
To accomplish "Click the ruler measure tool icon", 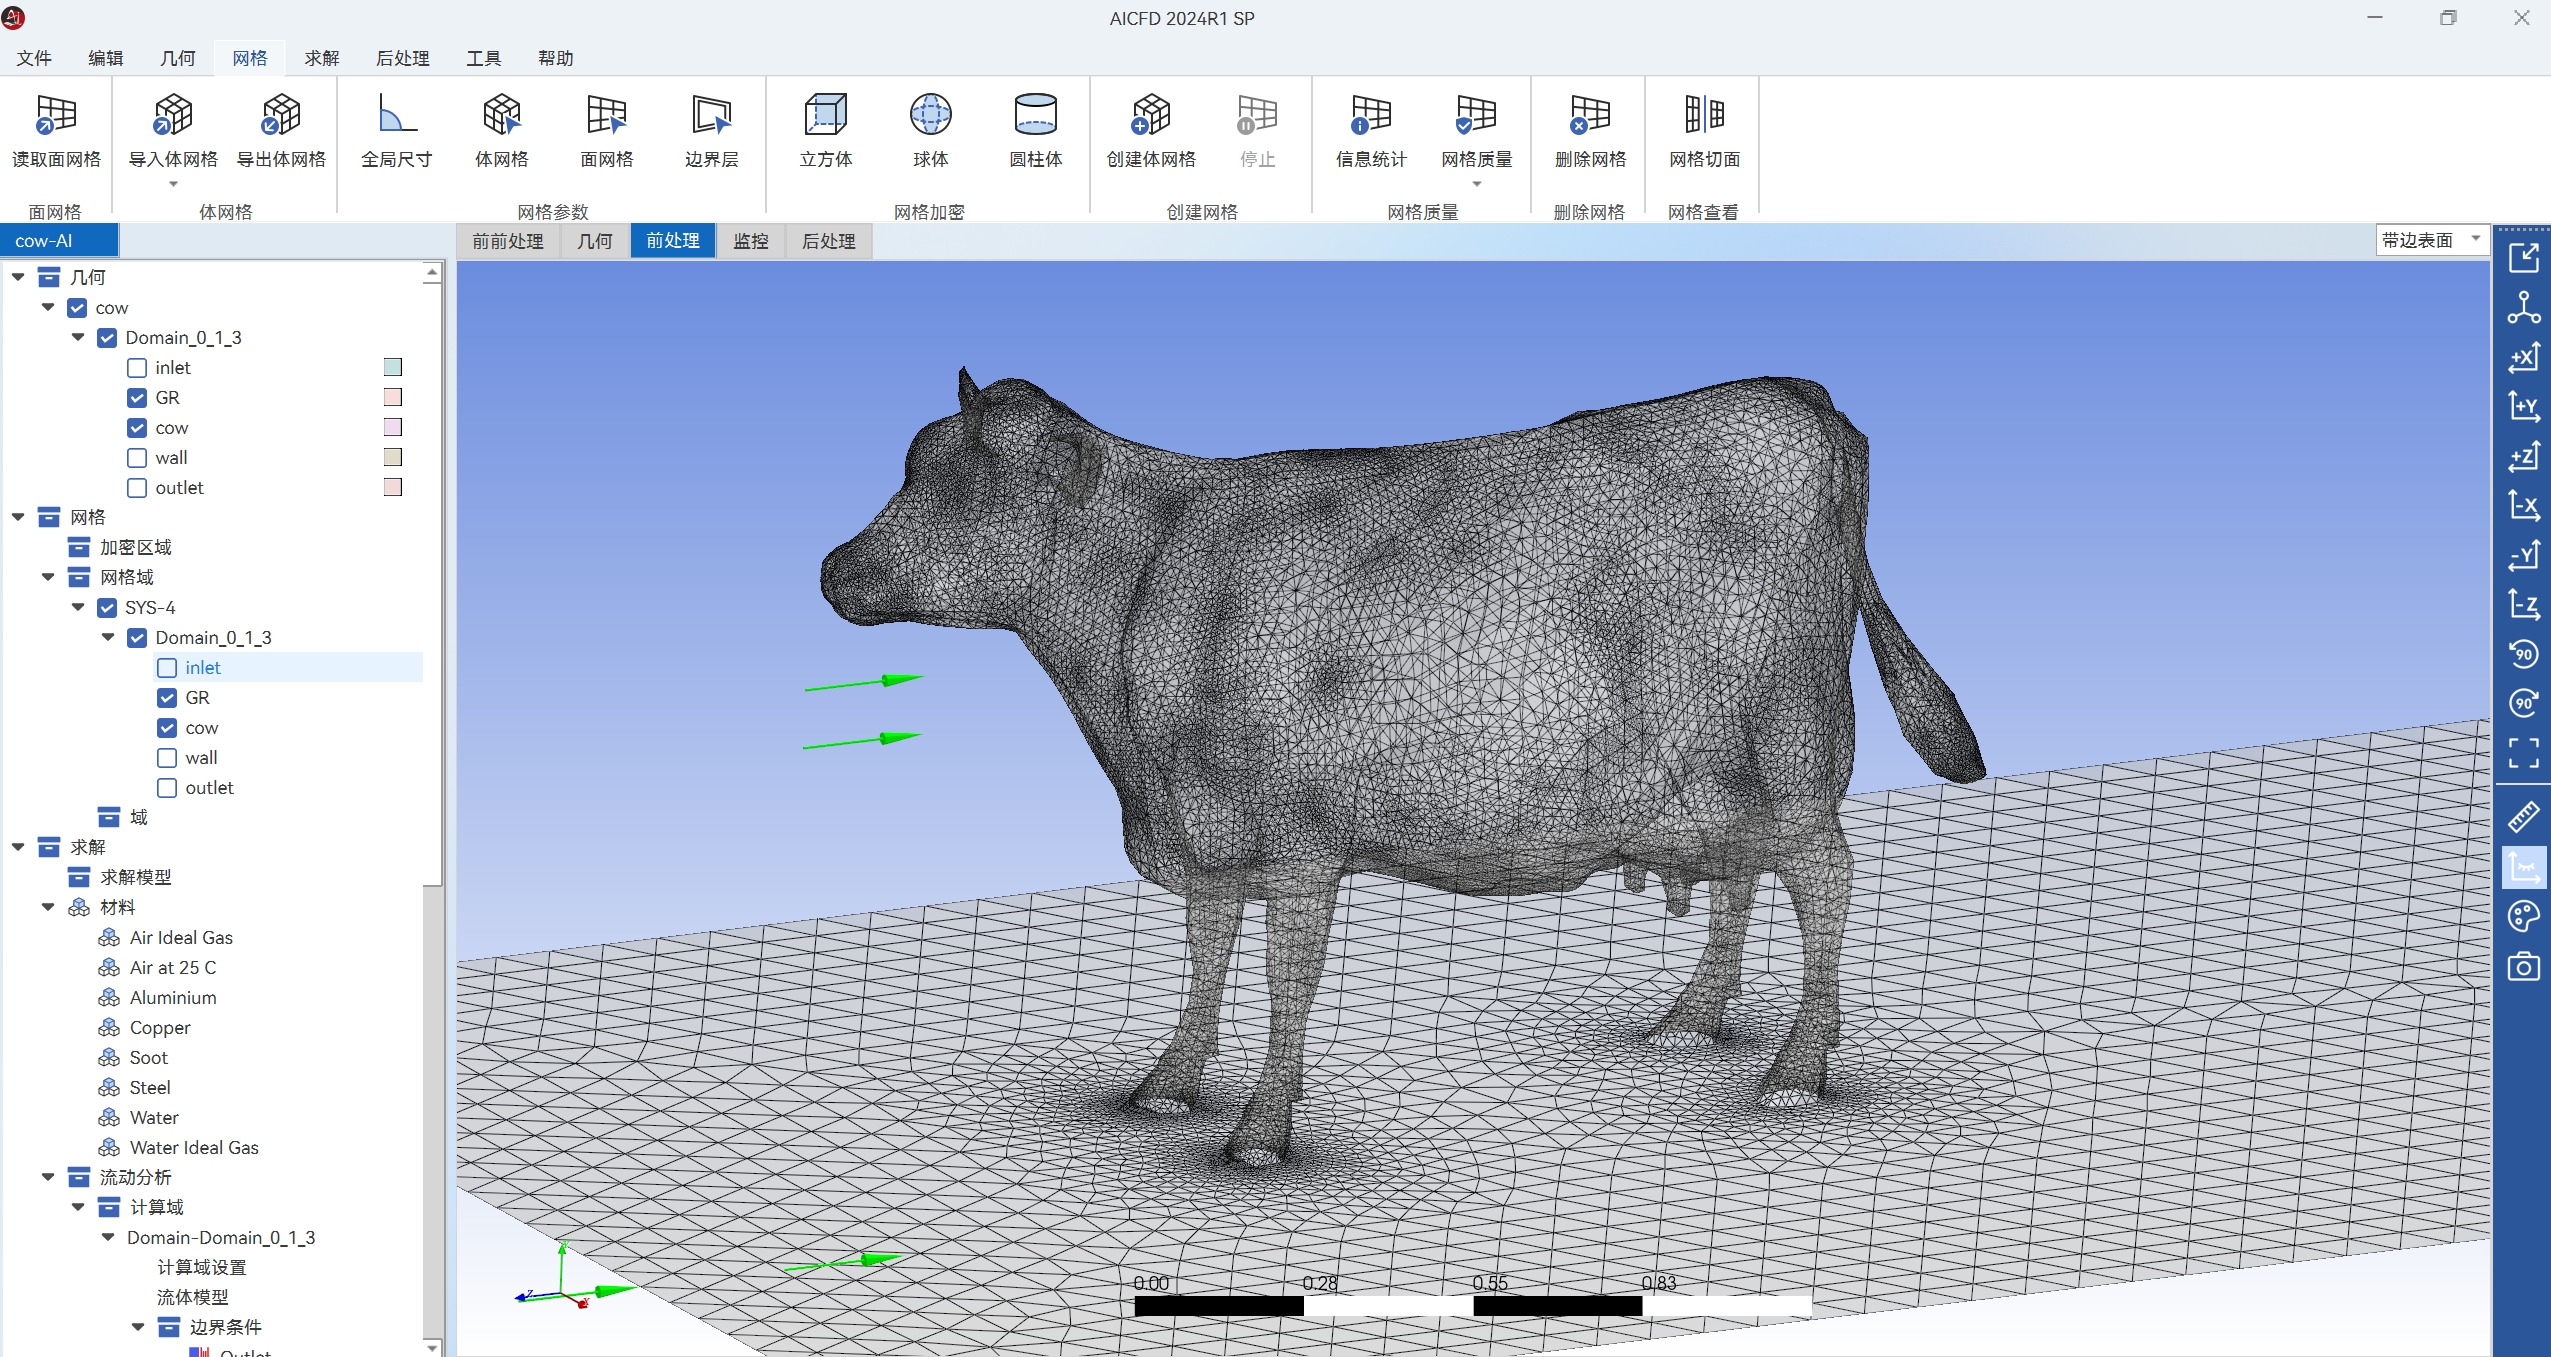I will 2523,817.
